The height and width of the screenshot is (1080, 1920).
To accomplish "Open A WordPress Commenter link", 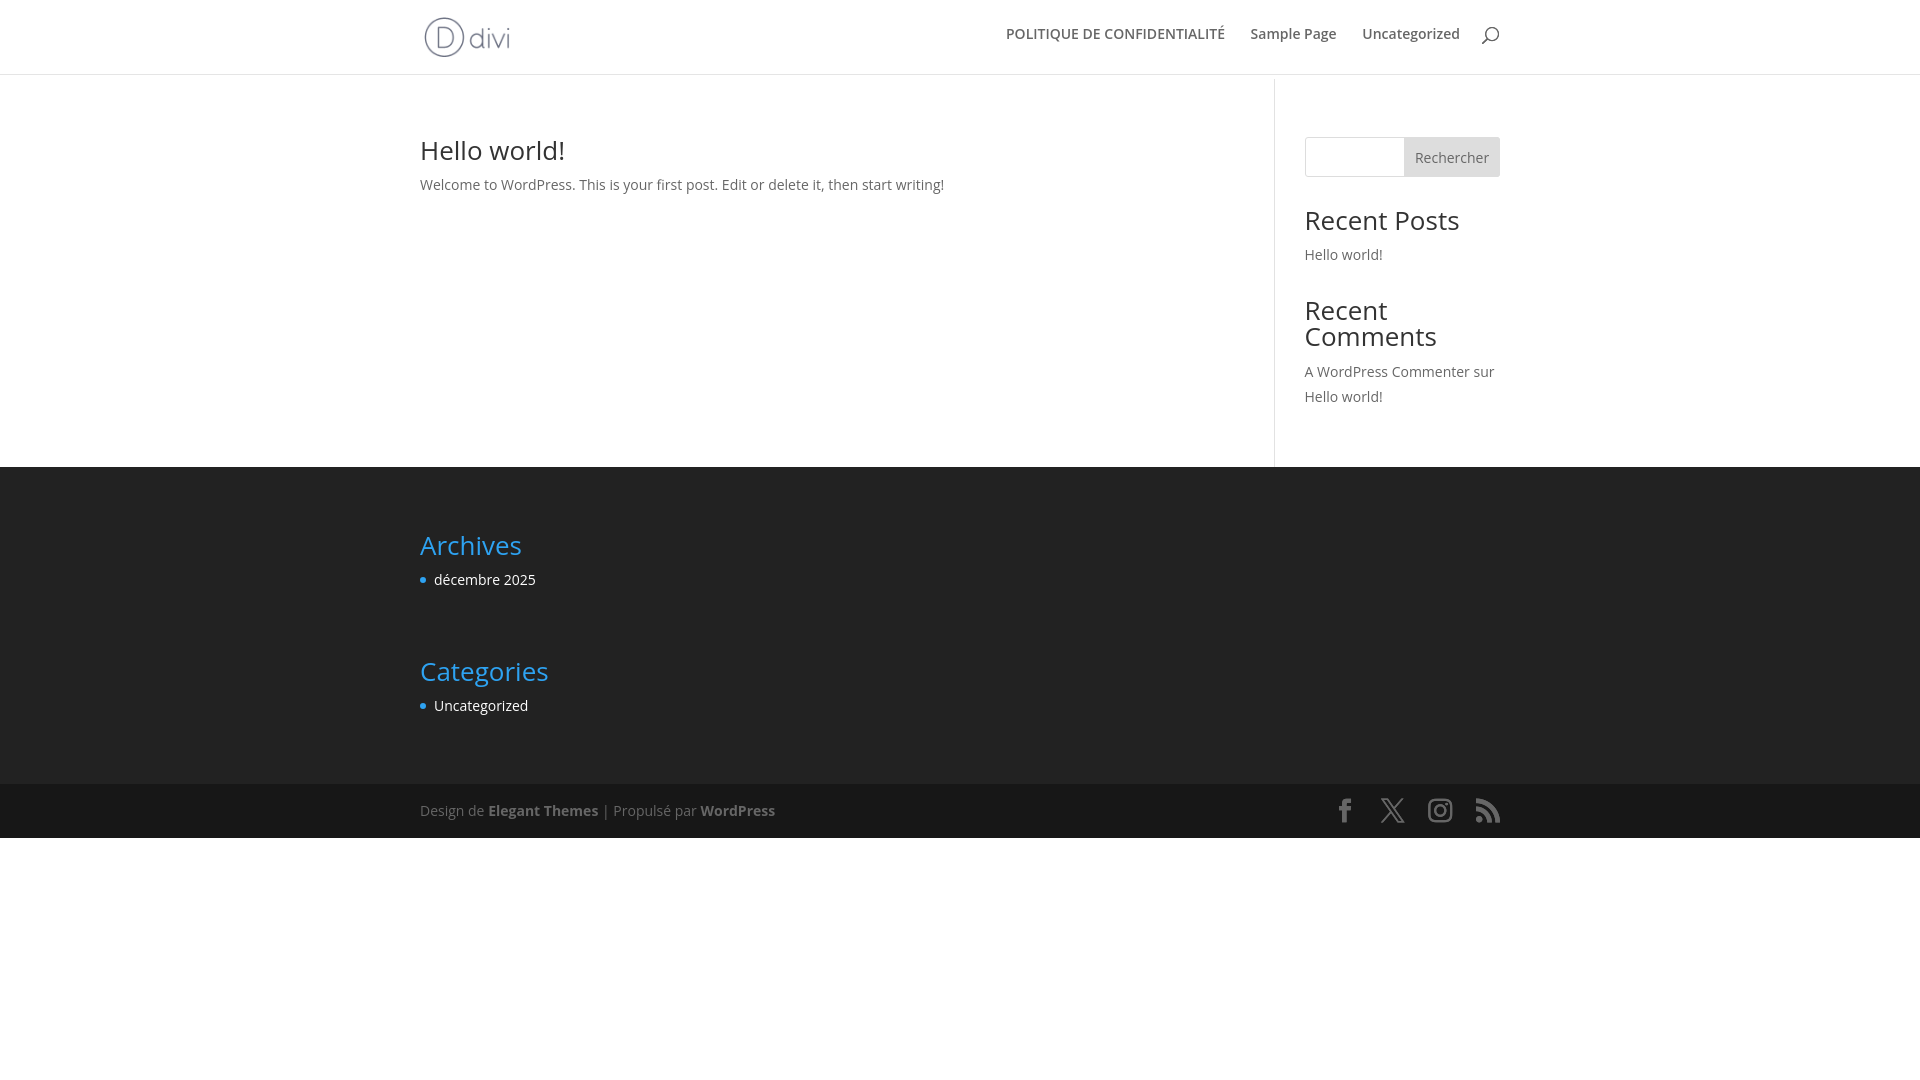I will point(1387,372).
